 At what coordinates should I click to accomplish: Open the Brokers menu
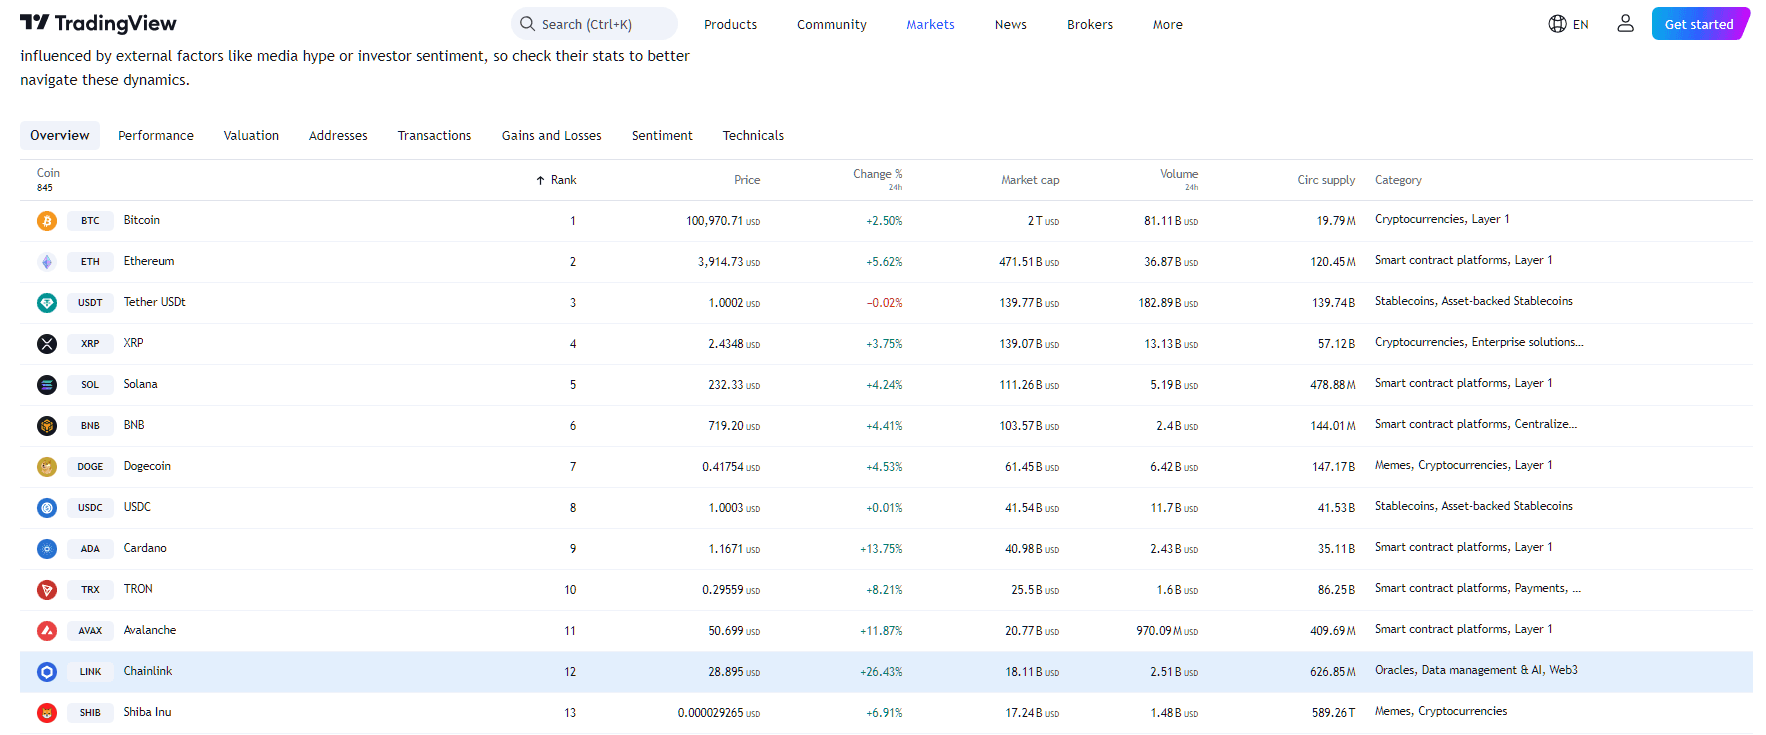pyautogui.click(x=1090, y=24)
